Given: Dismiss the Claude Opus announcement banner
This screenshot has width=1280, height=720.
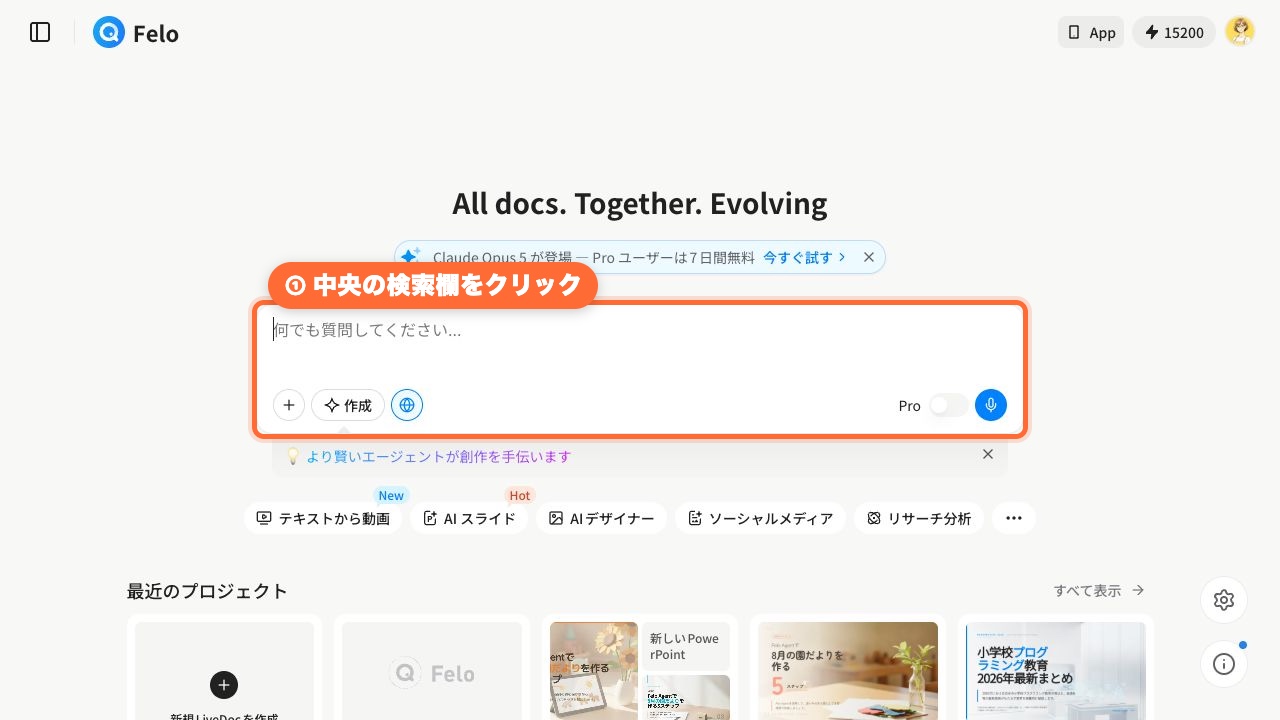Looking at the screenshot, I should (x=869, y=257).
